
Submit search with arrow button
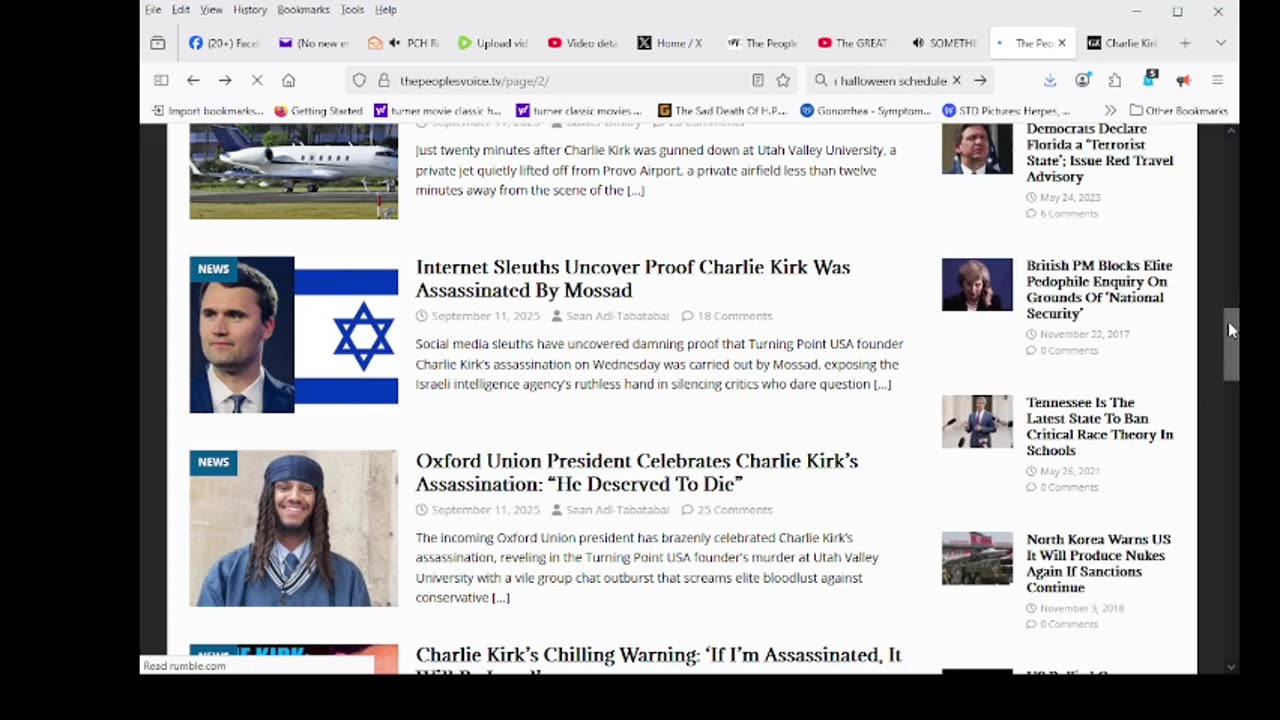coord(981,80)
